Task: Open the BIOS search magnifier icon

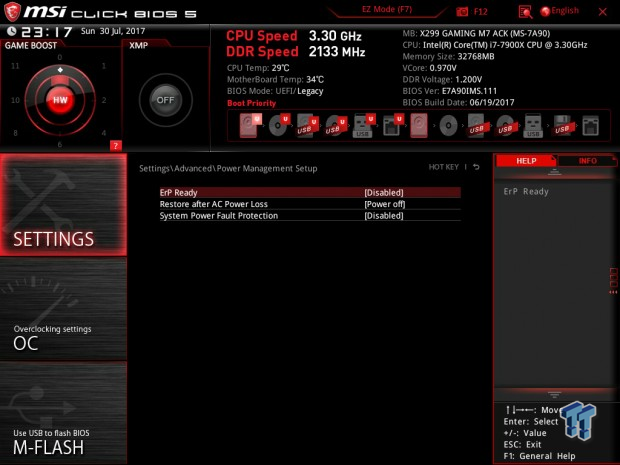Action: [525, 12]
